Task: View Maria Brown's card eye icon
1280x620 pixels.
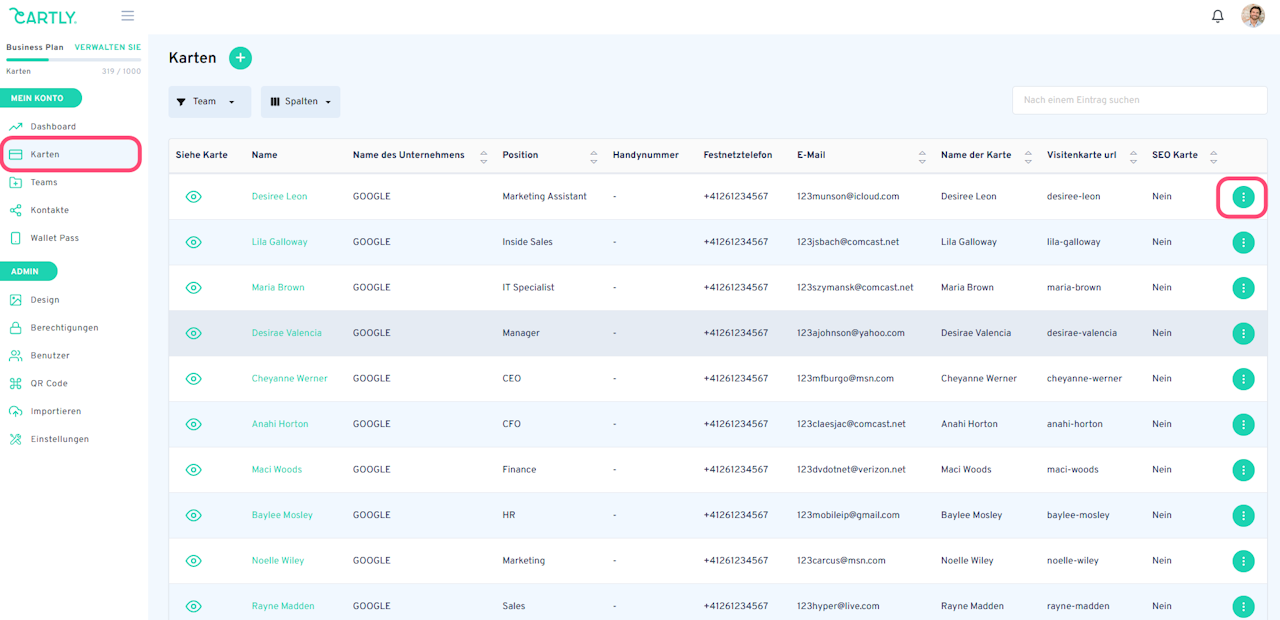Action: tap(194, 288)
